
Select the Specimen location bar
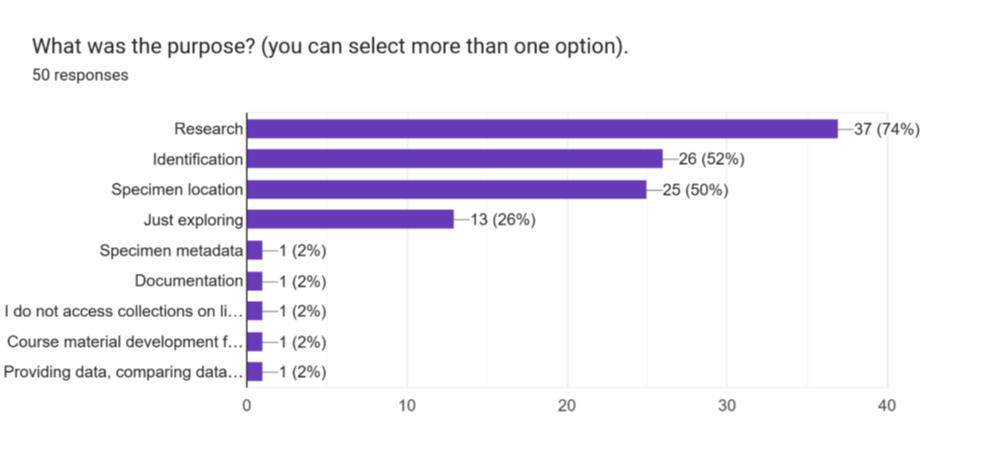point(446,190)
